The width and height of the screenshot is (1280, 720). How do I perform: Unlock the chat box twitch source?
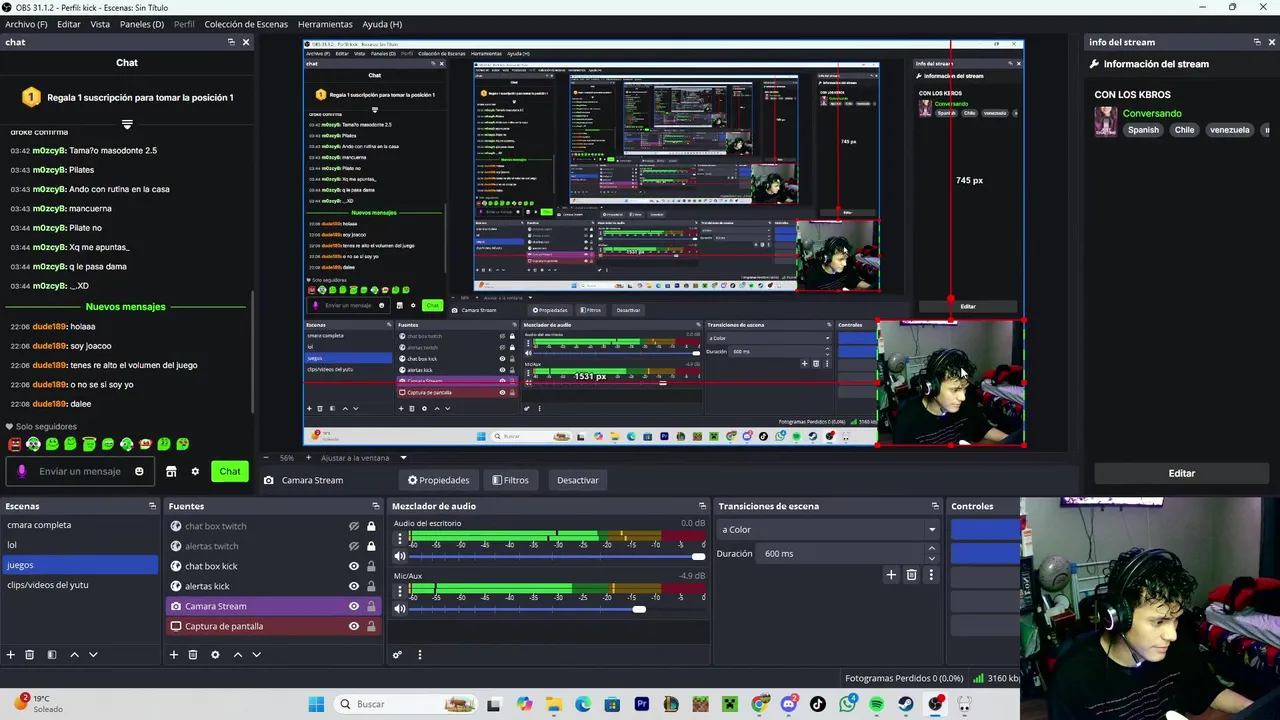pyautogui.click(x=371, y=526)
